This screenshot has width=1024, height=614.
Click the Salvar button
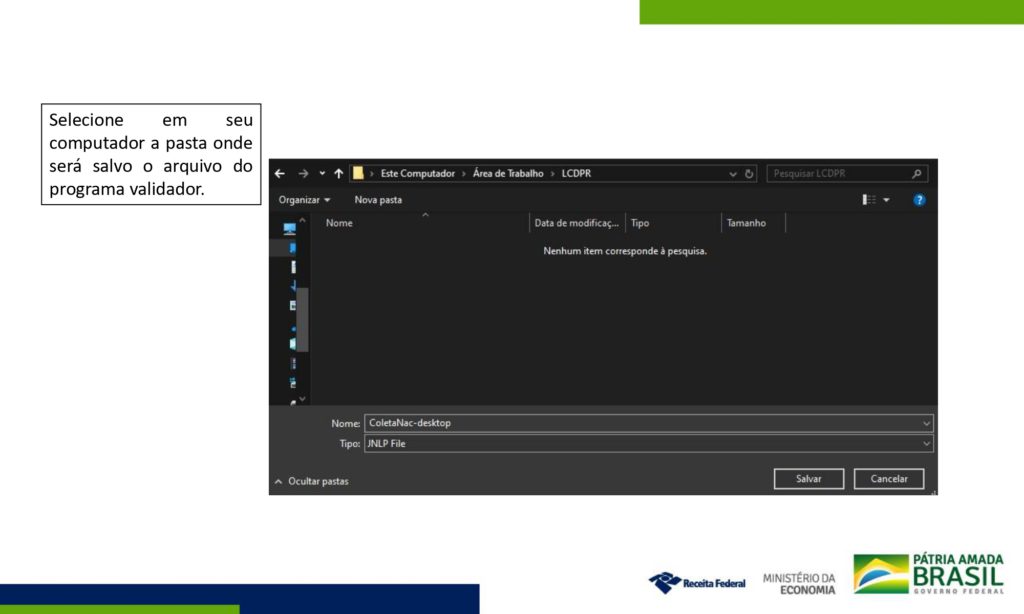808,479
